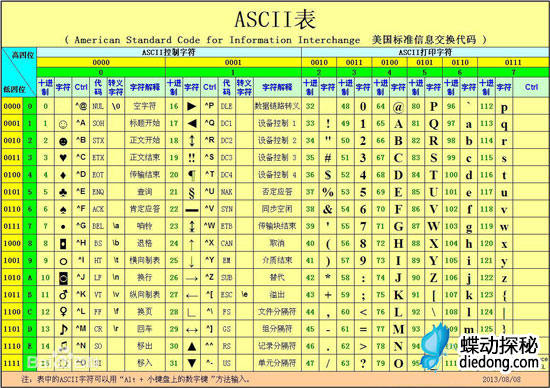The height and width of the screenshot is (388, 550).
Task: Select the "ESC" code cell
Action: tap(227, 295)
